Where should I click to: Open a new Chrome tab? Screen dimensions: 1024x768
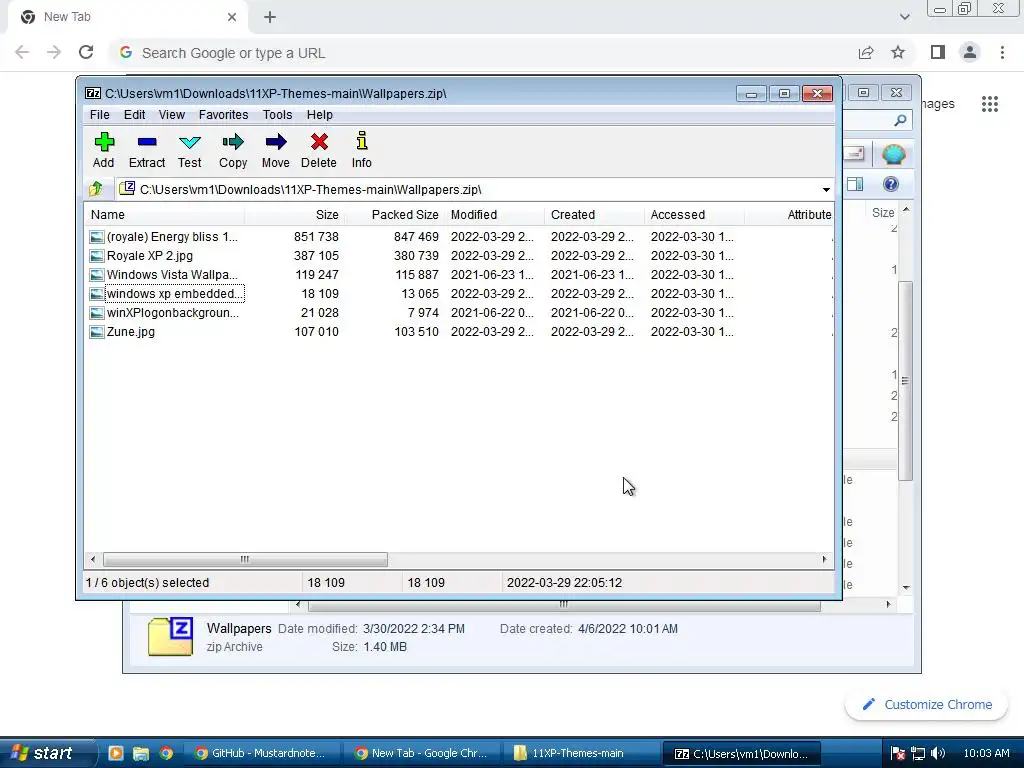(270, 17)
